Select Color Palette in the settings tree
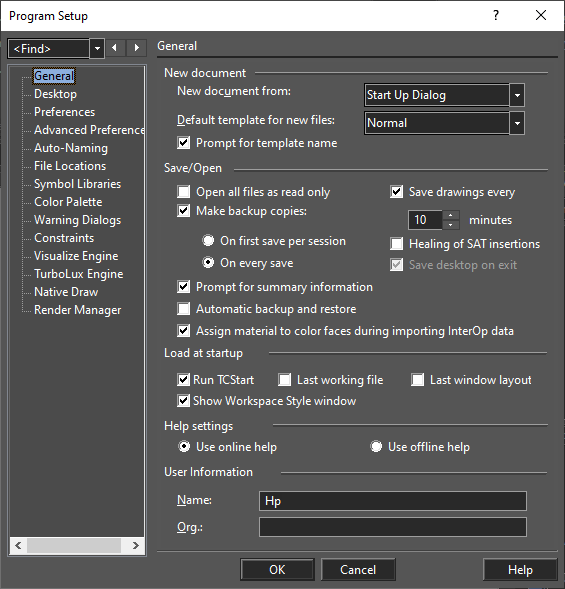 pyautogui.click(x=68, y=202)
